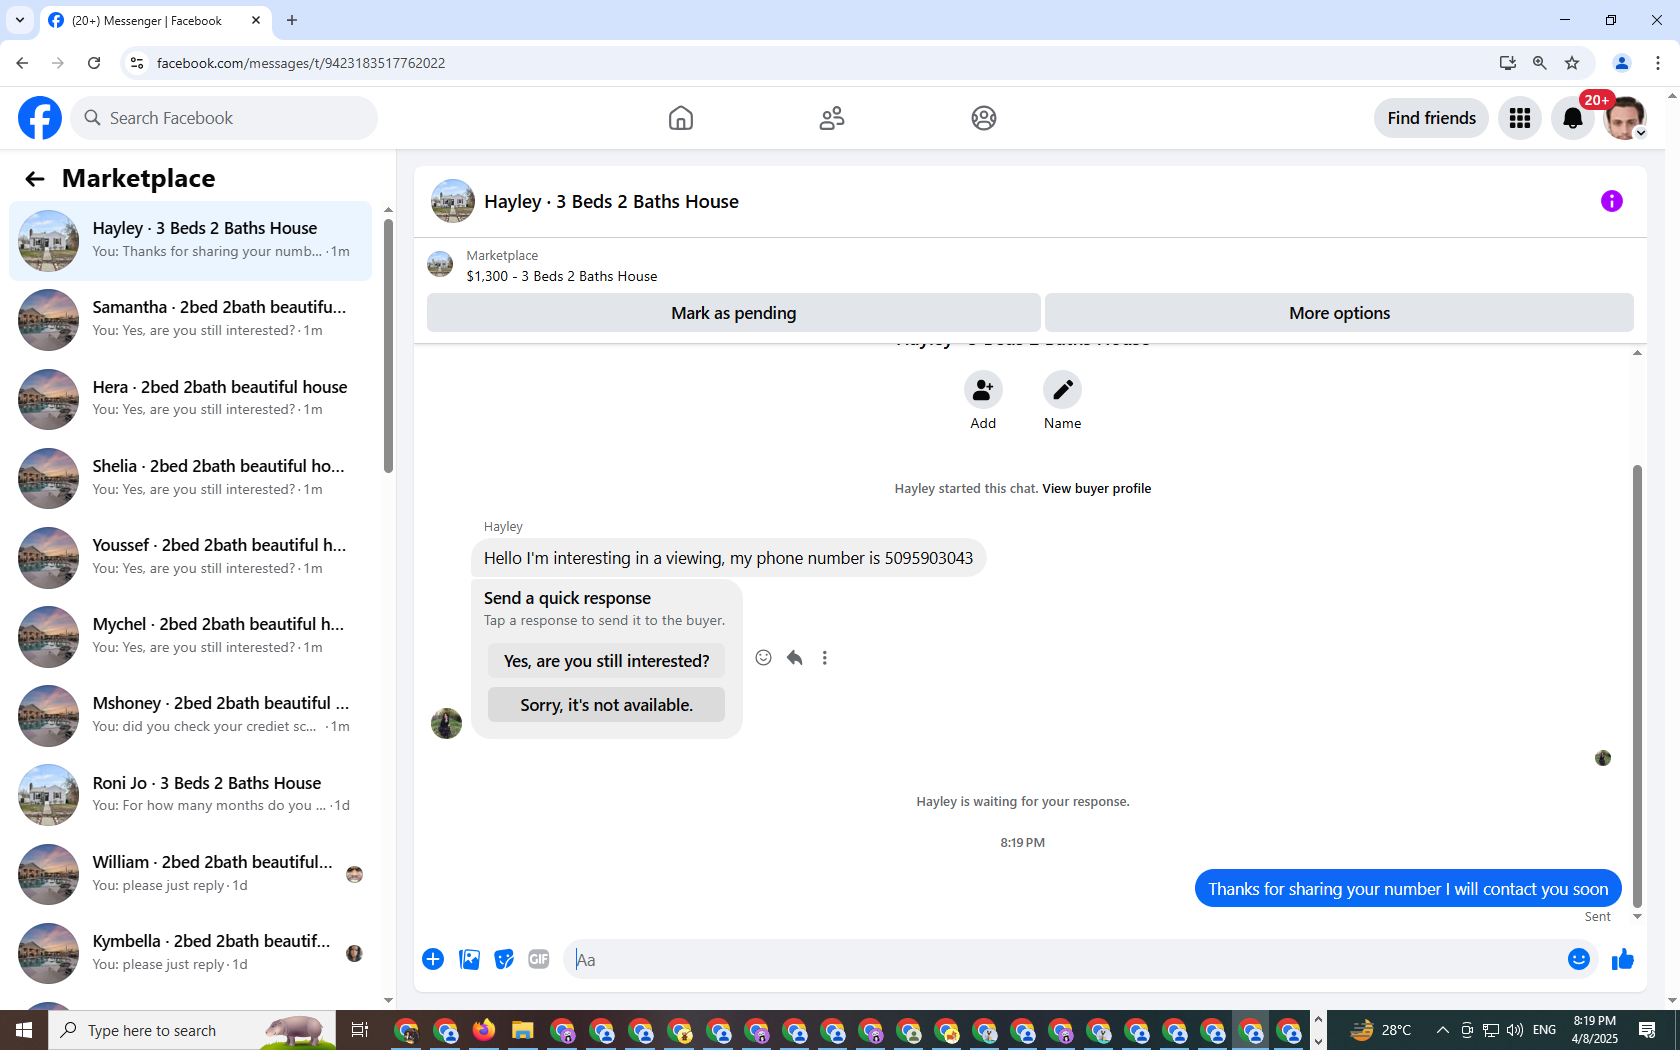Open a new browser tab
Viewport: 1680px width, 1050px height.
coord(292,20)
